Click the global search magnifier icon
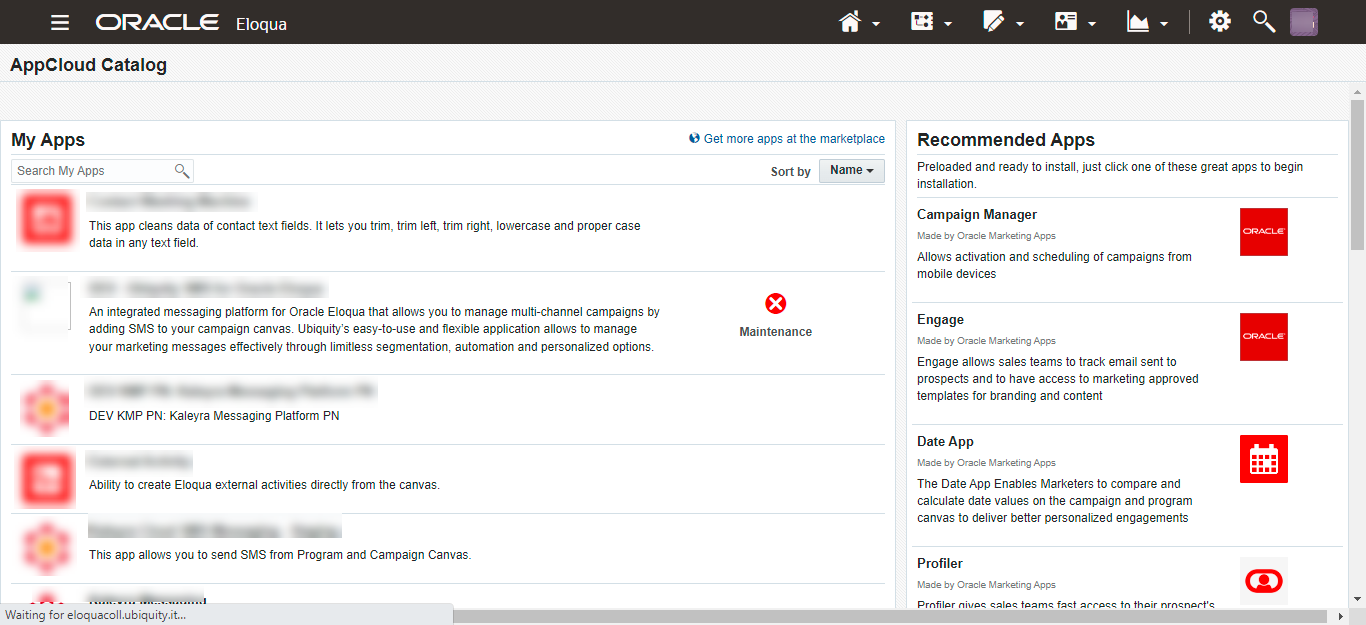Viewport: 1366px width, 625px height. pos(1264,21)
